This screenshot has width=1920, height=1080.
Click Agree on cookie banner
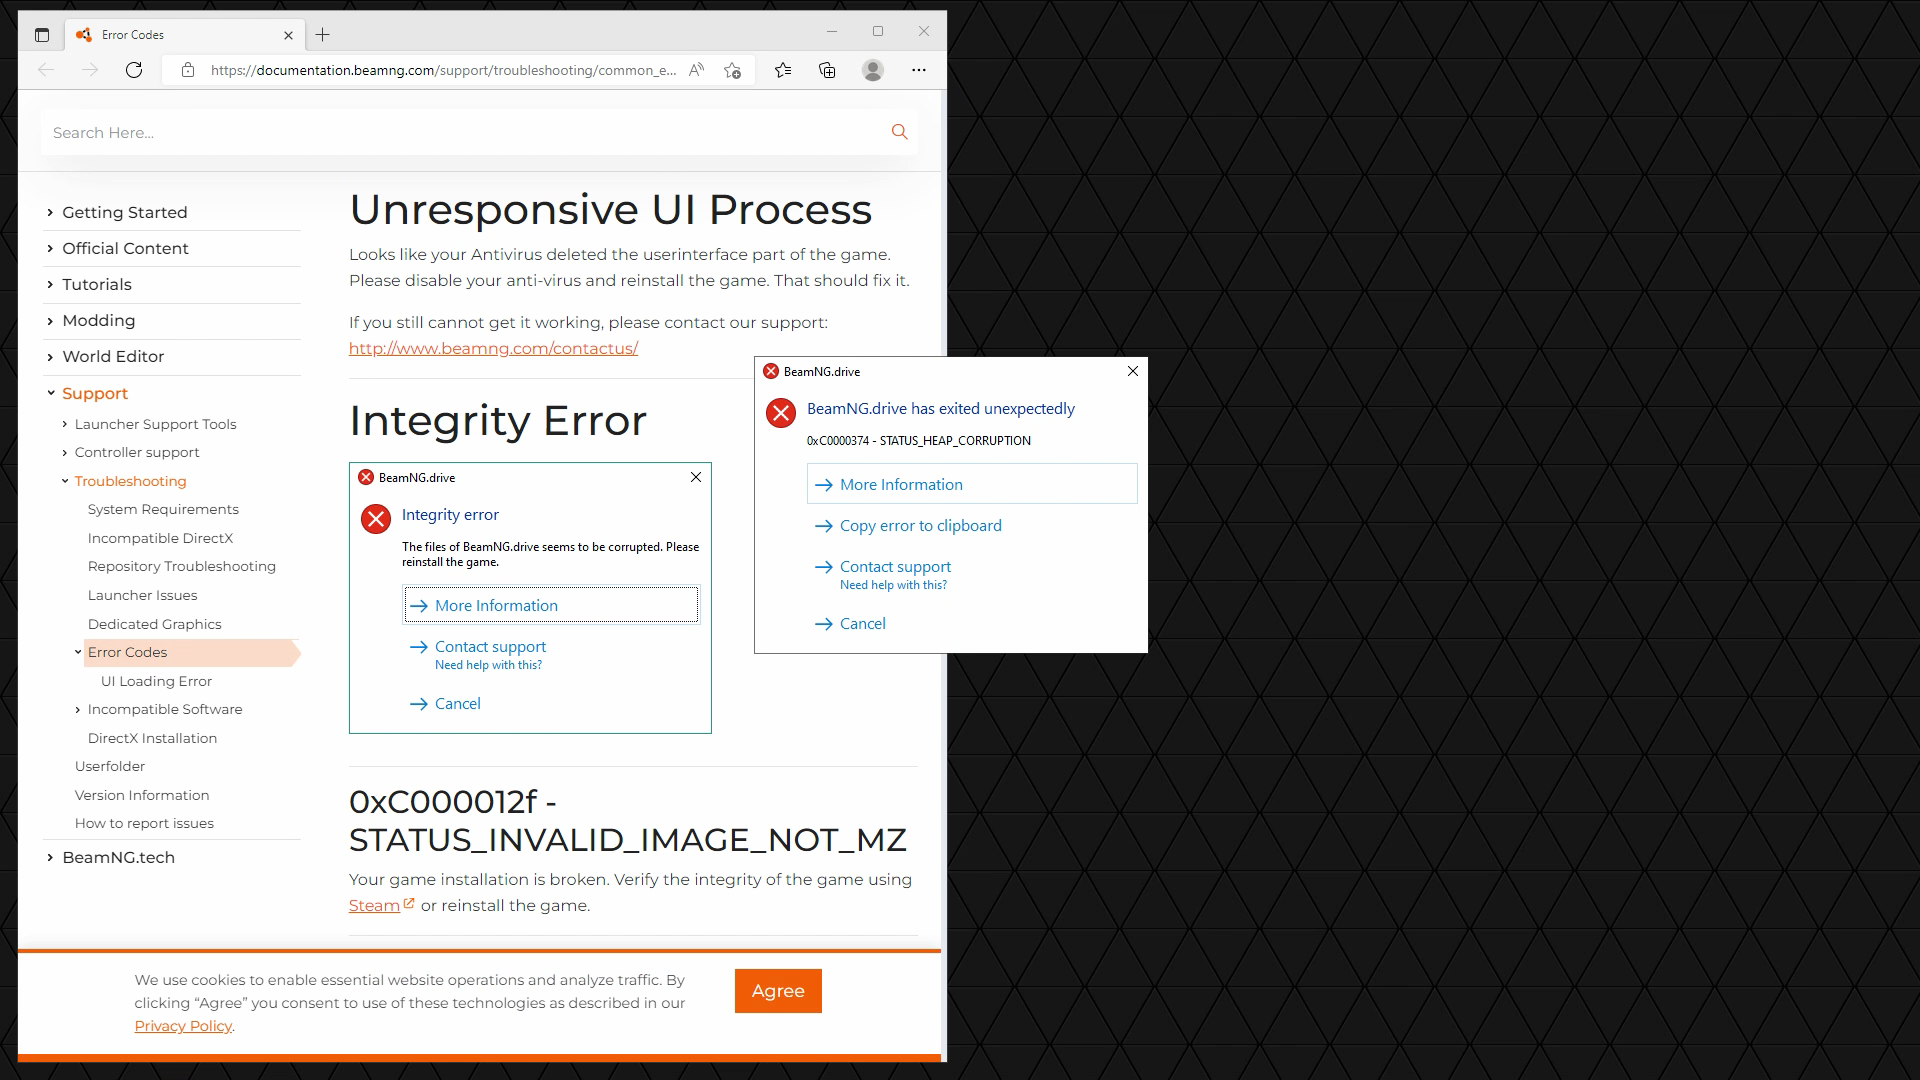778,991
